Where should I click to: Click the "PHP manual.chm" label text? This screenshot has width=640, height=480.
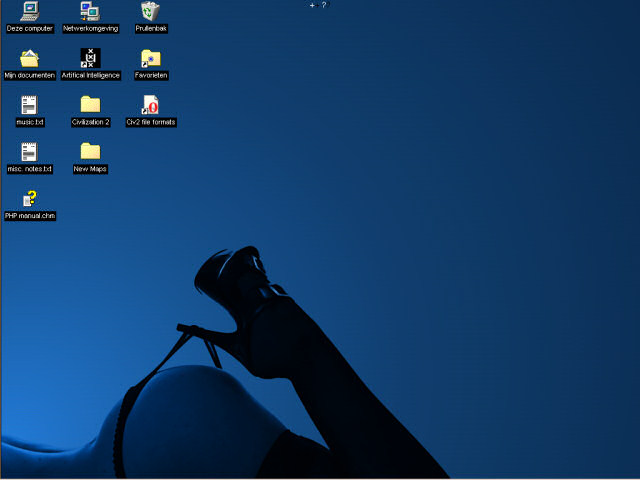(29, 216)
